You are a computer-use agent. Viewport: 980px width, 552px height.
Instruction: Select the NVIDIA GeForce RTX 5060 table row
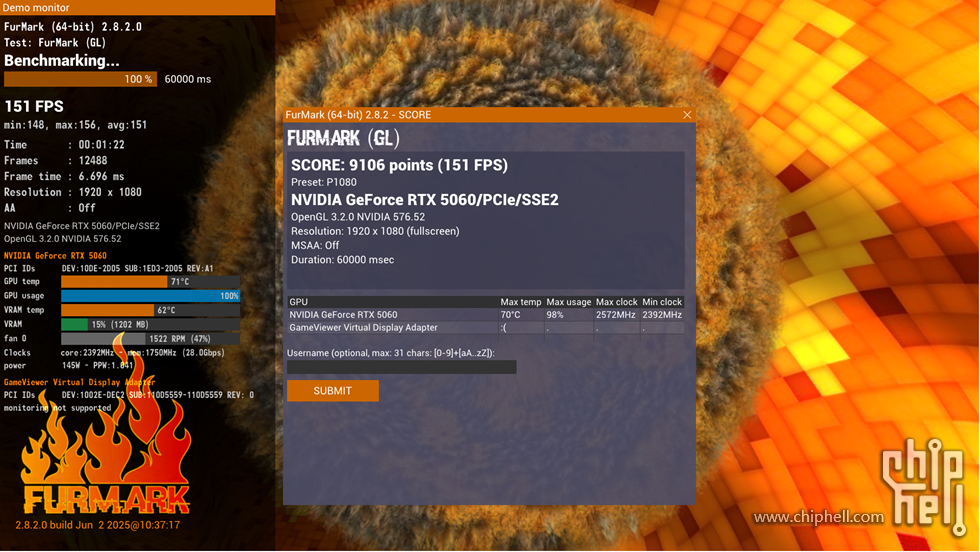point(486,315)
